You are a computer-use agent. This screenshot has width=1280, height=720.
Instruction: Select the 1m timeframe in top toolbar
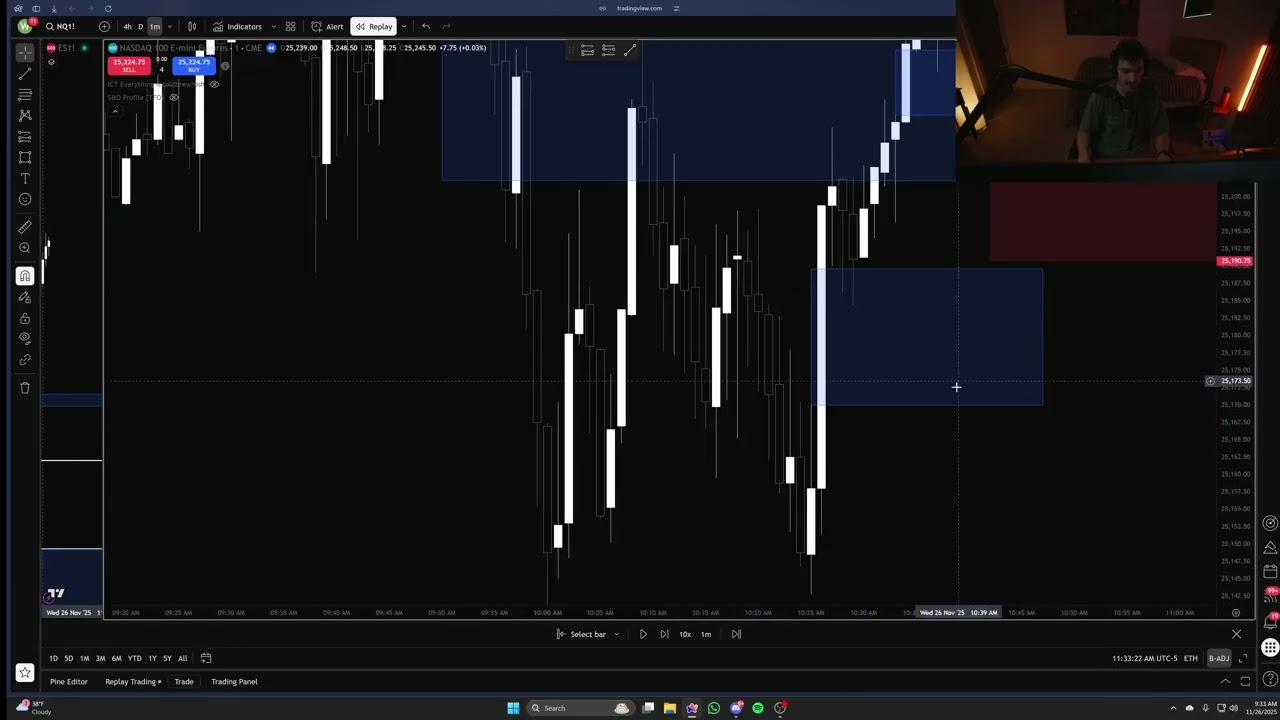(154, 26)
